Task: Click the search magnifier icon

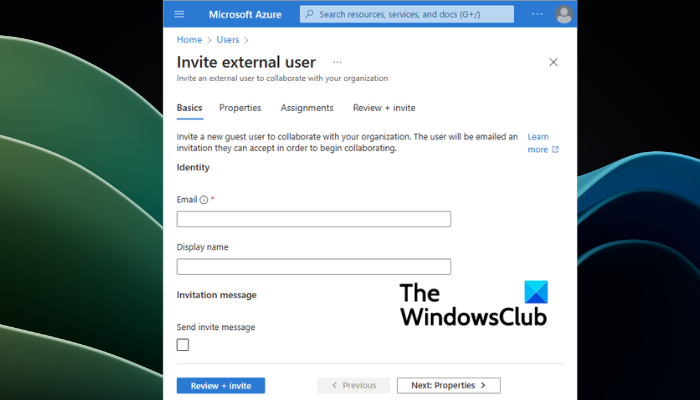Action: (309, 14)
